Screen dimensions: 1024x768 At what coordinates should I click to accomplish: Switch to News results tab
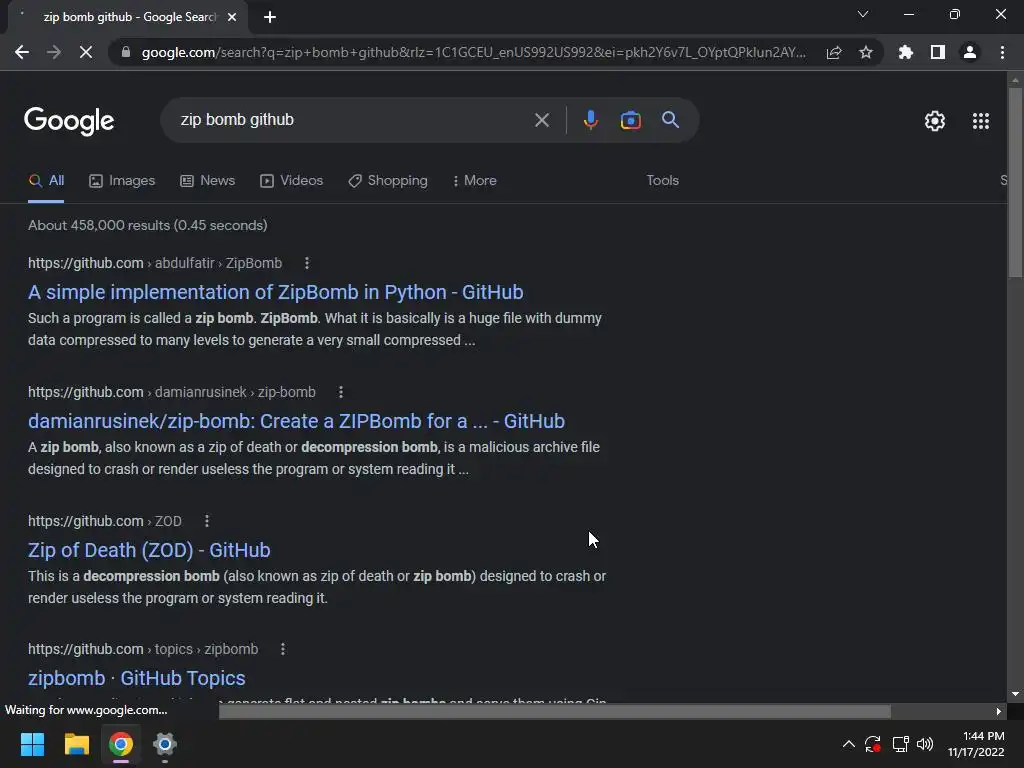click(208, 180)
